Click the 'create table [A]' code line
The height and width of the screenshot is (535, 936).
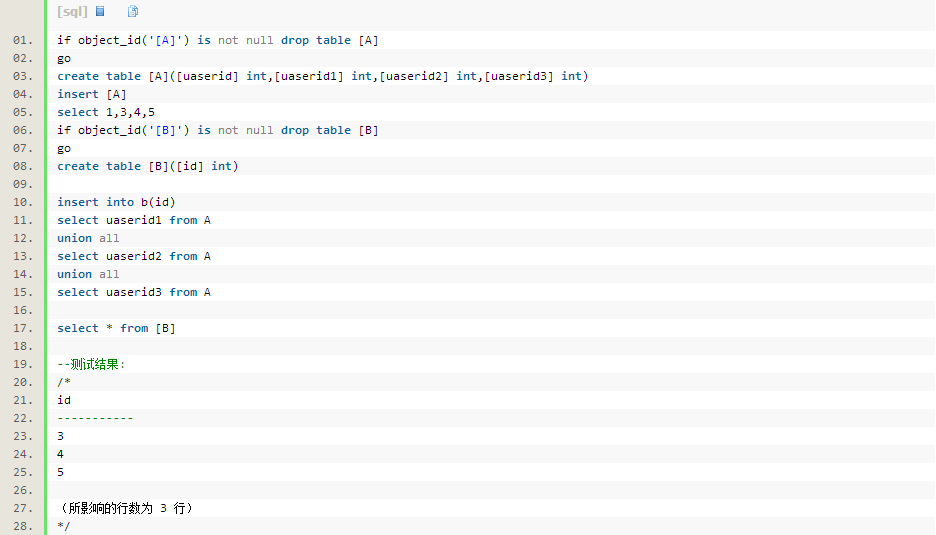[x=322, y=76]
